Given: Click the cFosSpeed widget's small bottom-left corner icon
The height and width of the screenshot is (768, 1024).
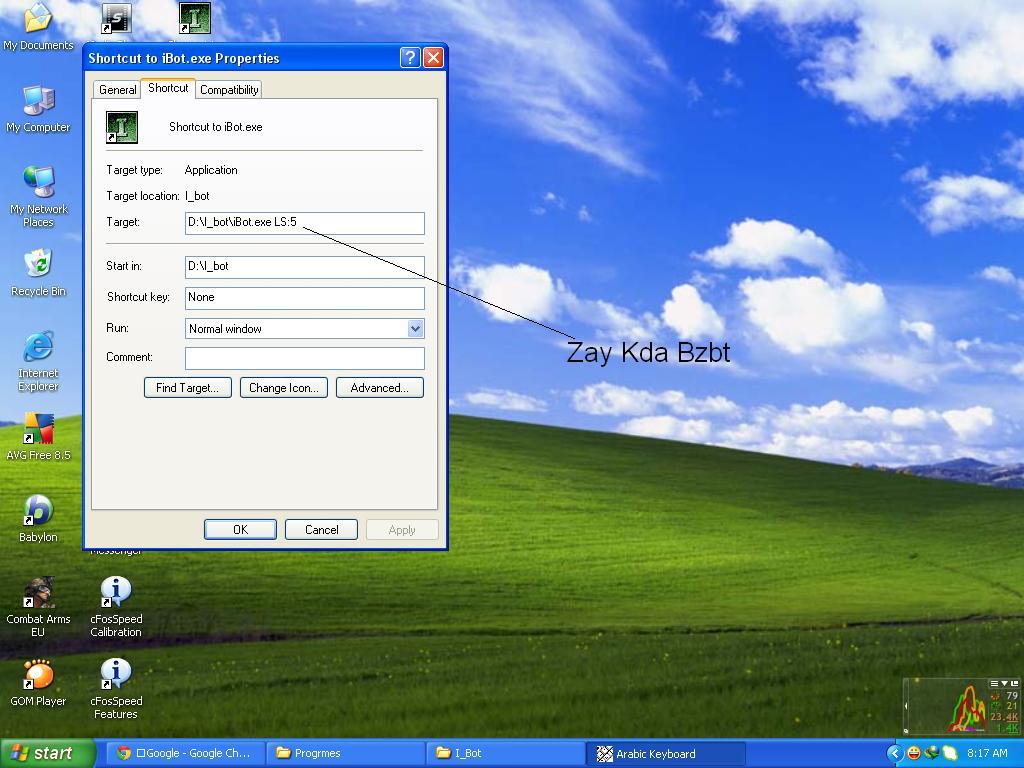Looking at the screenshot, I should [906, 731].
